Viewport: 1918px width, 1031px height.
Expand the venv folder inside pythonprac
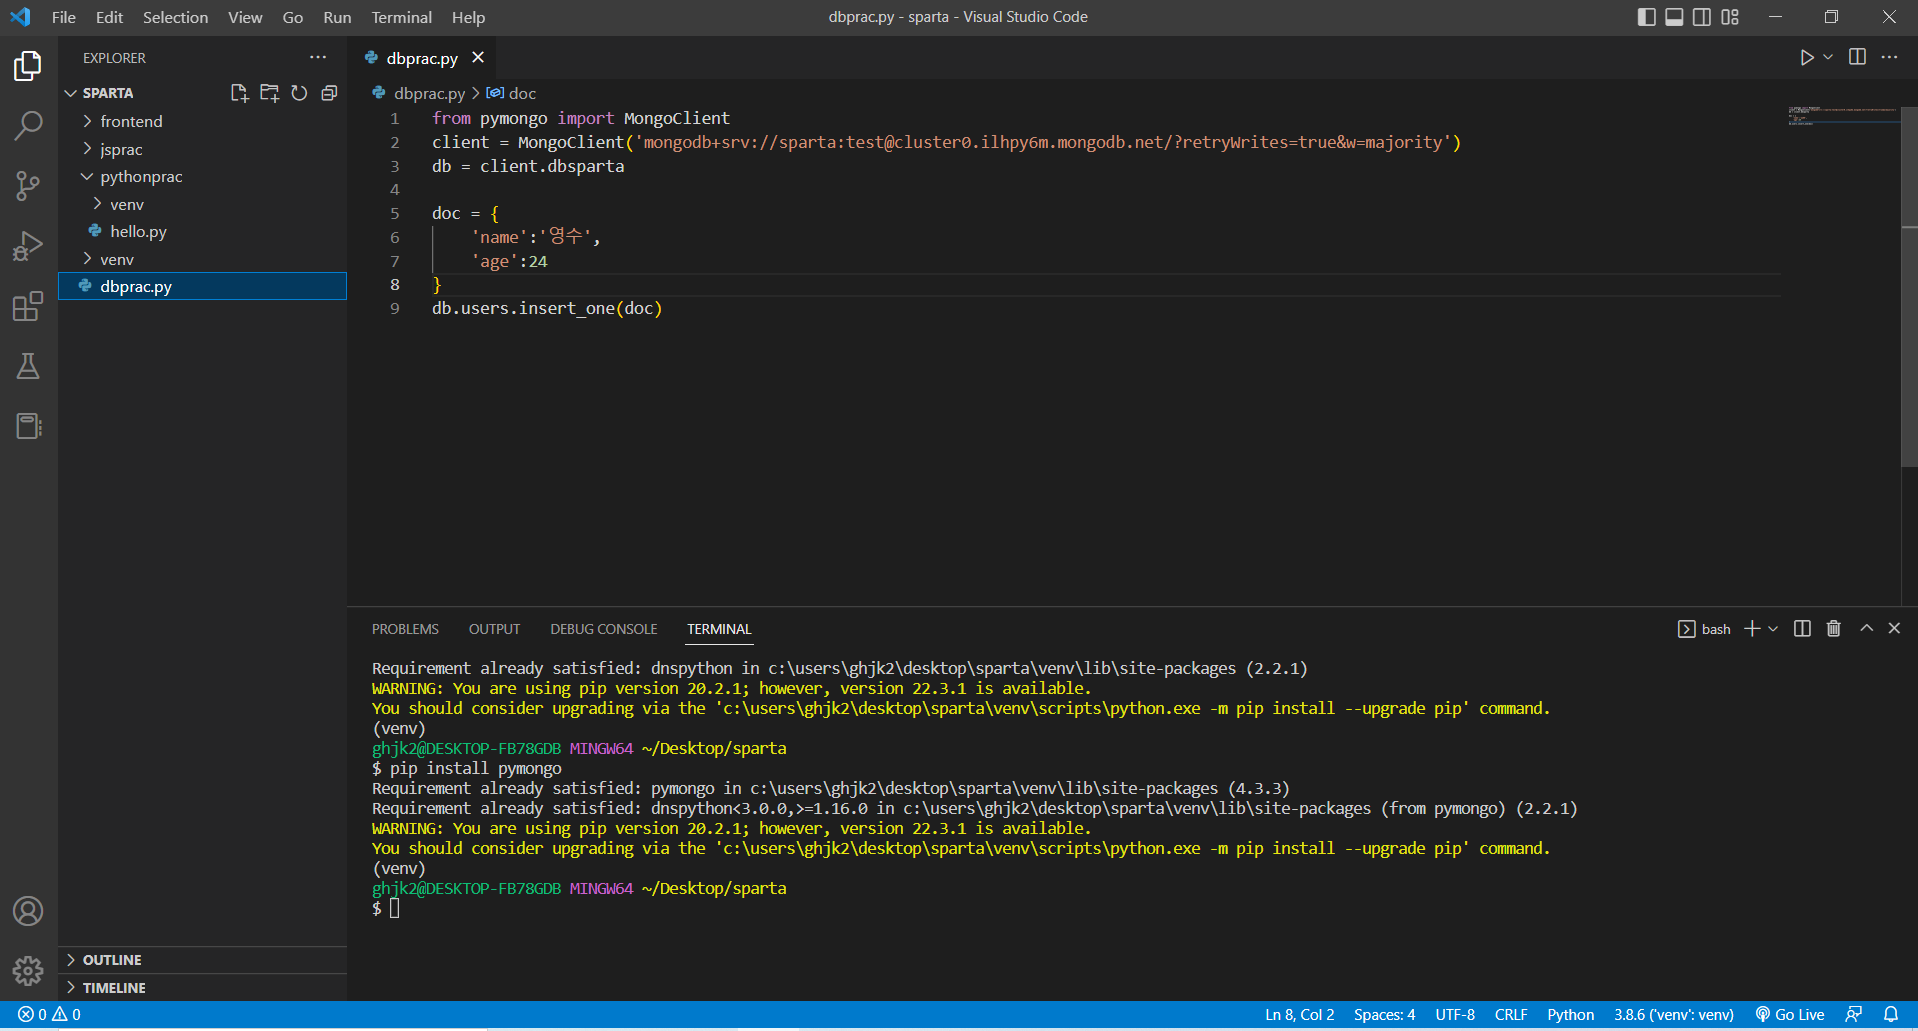[x=203, y=204]
